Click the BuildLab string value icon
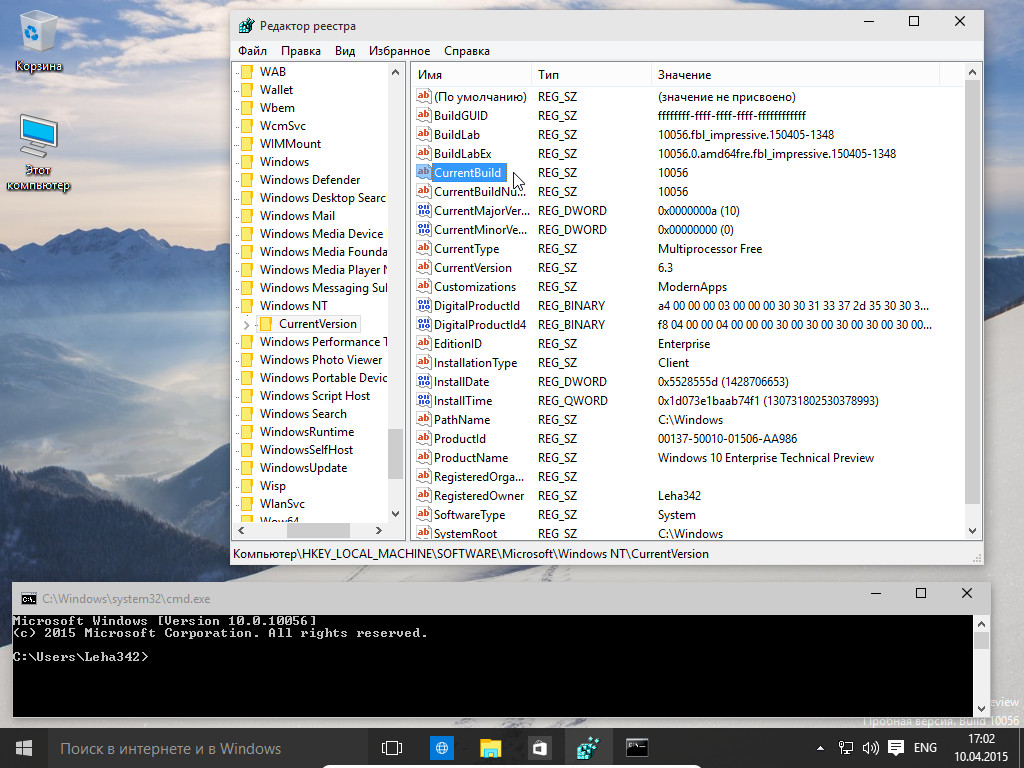The image size is (1024, 768). (424, 135)
